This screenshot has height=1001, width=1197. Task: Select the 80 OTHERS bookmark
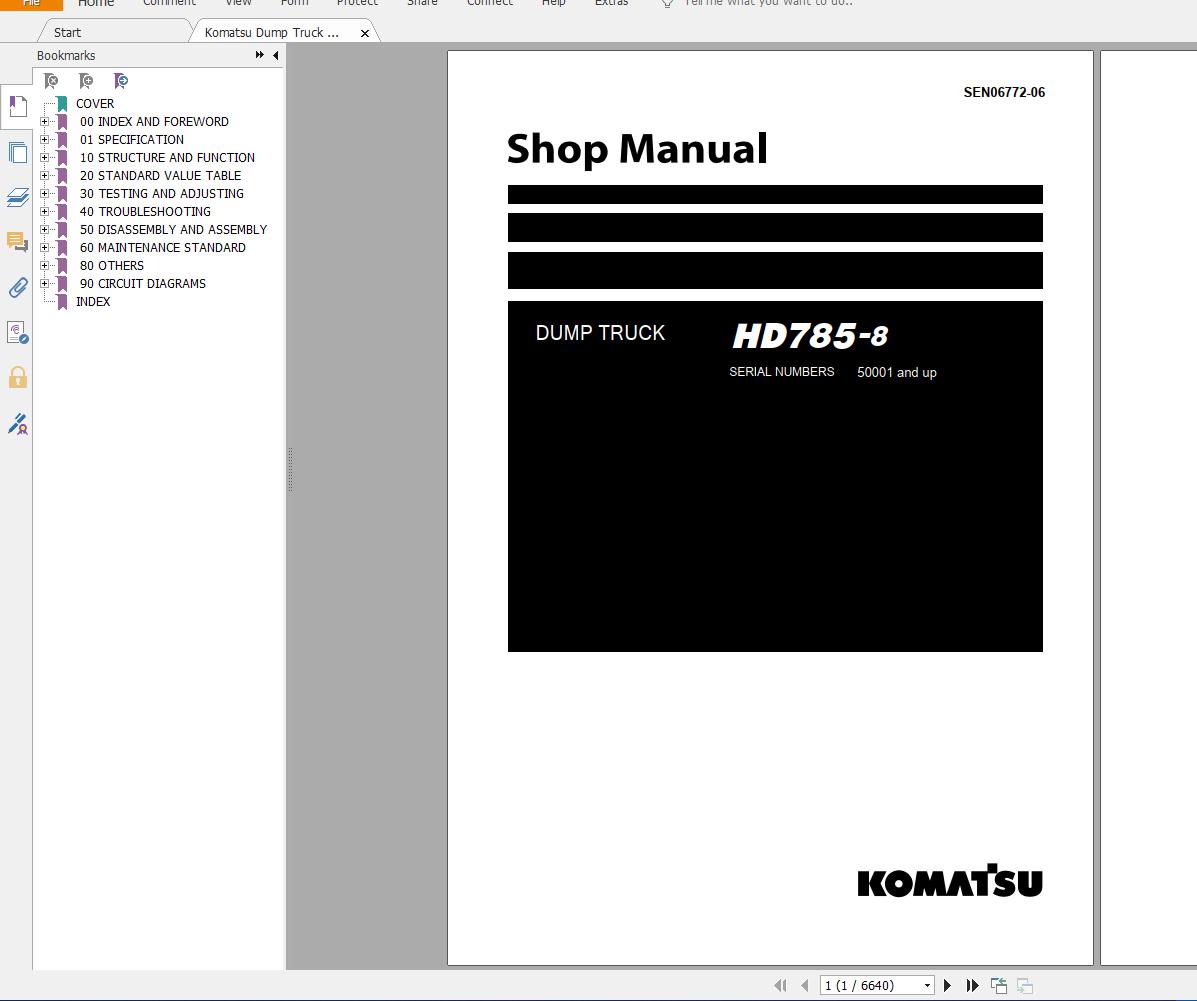coord(111,266)
